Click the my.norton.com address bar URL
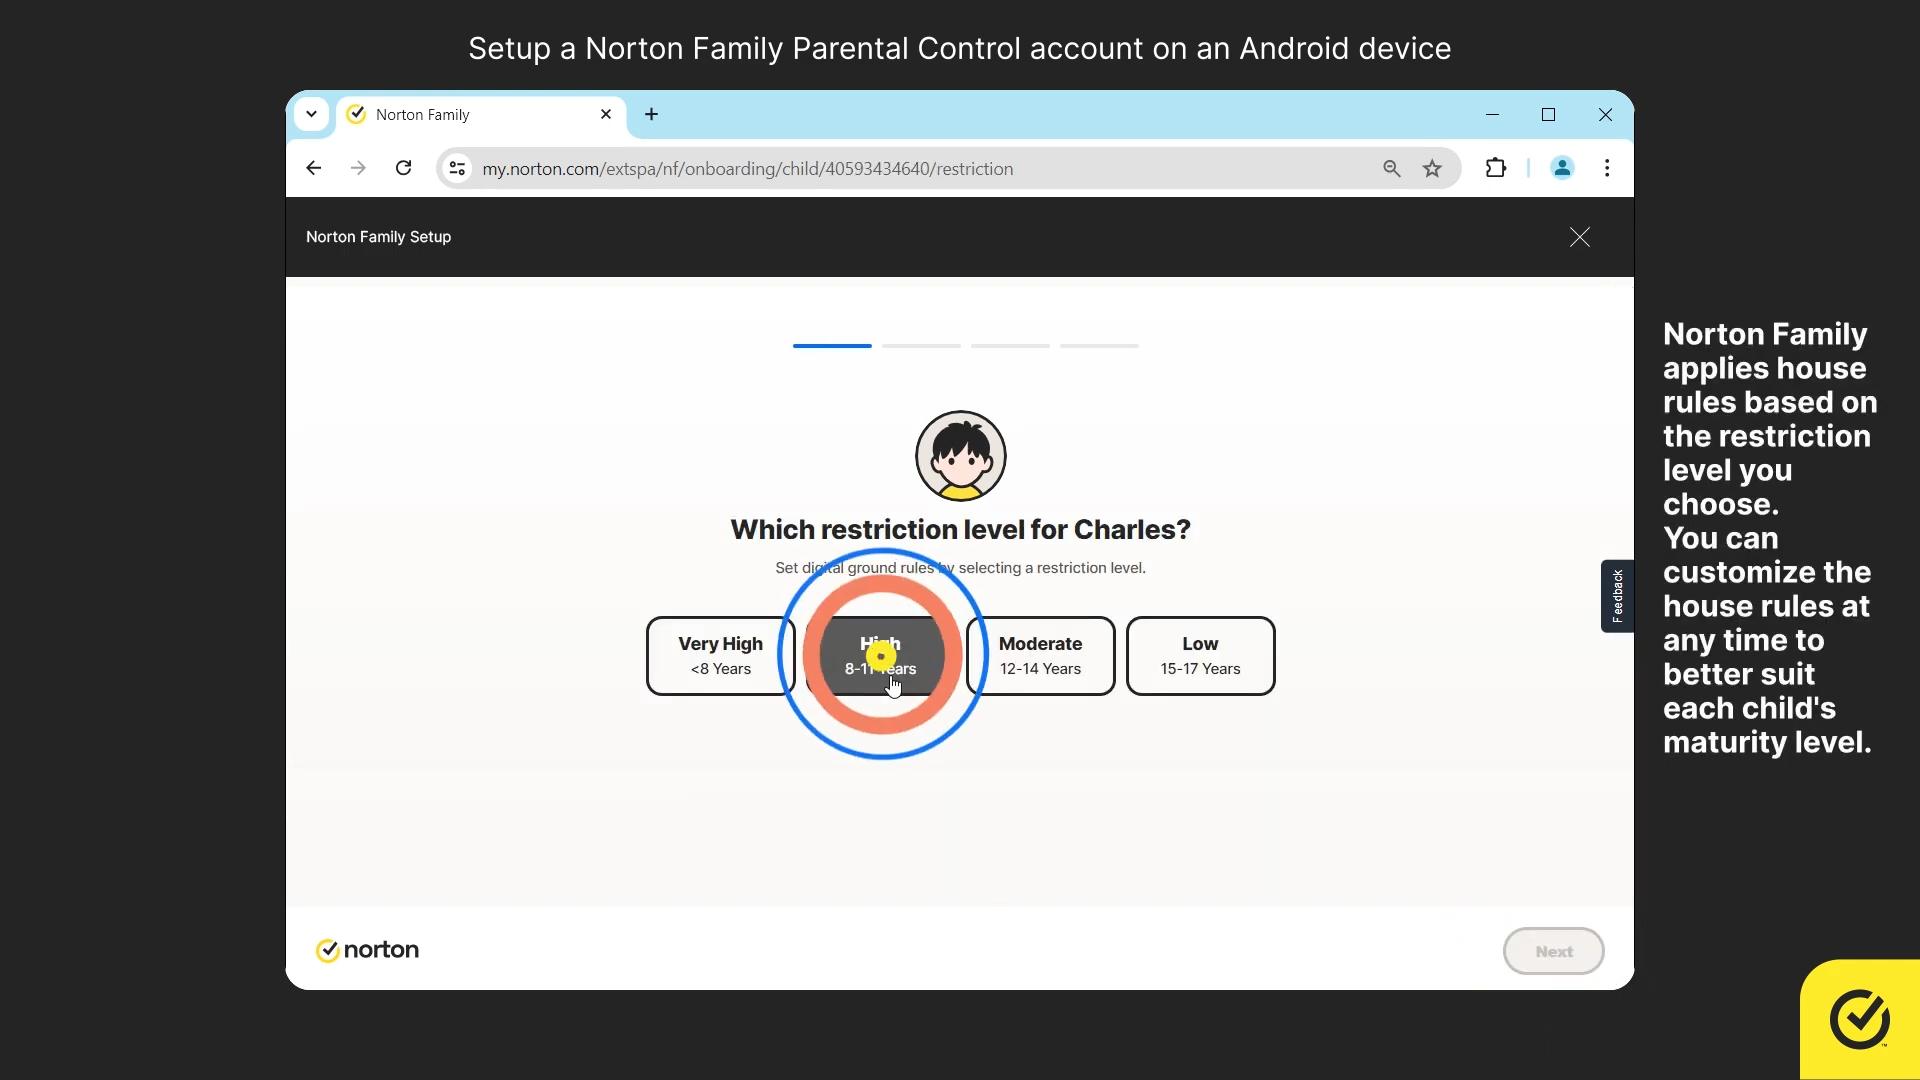The width and height of the screenshot is (1920, 1080). 747,169
